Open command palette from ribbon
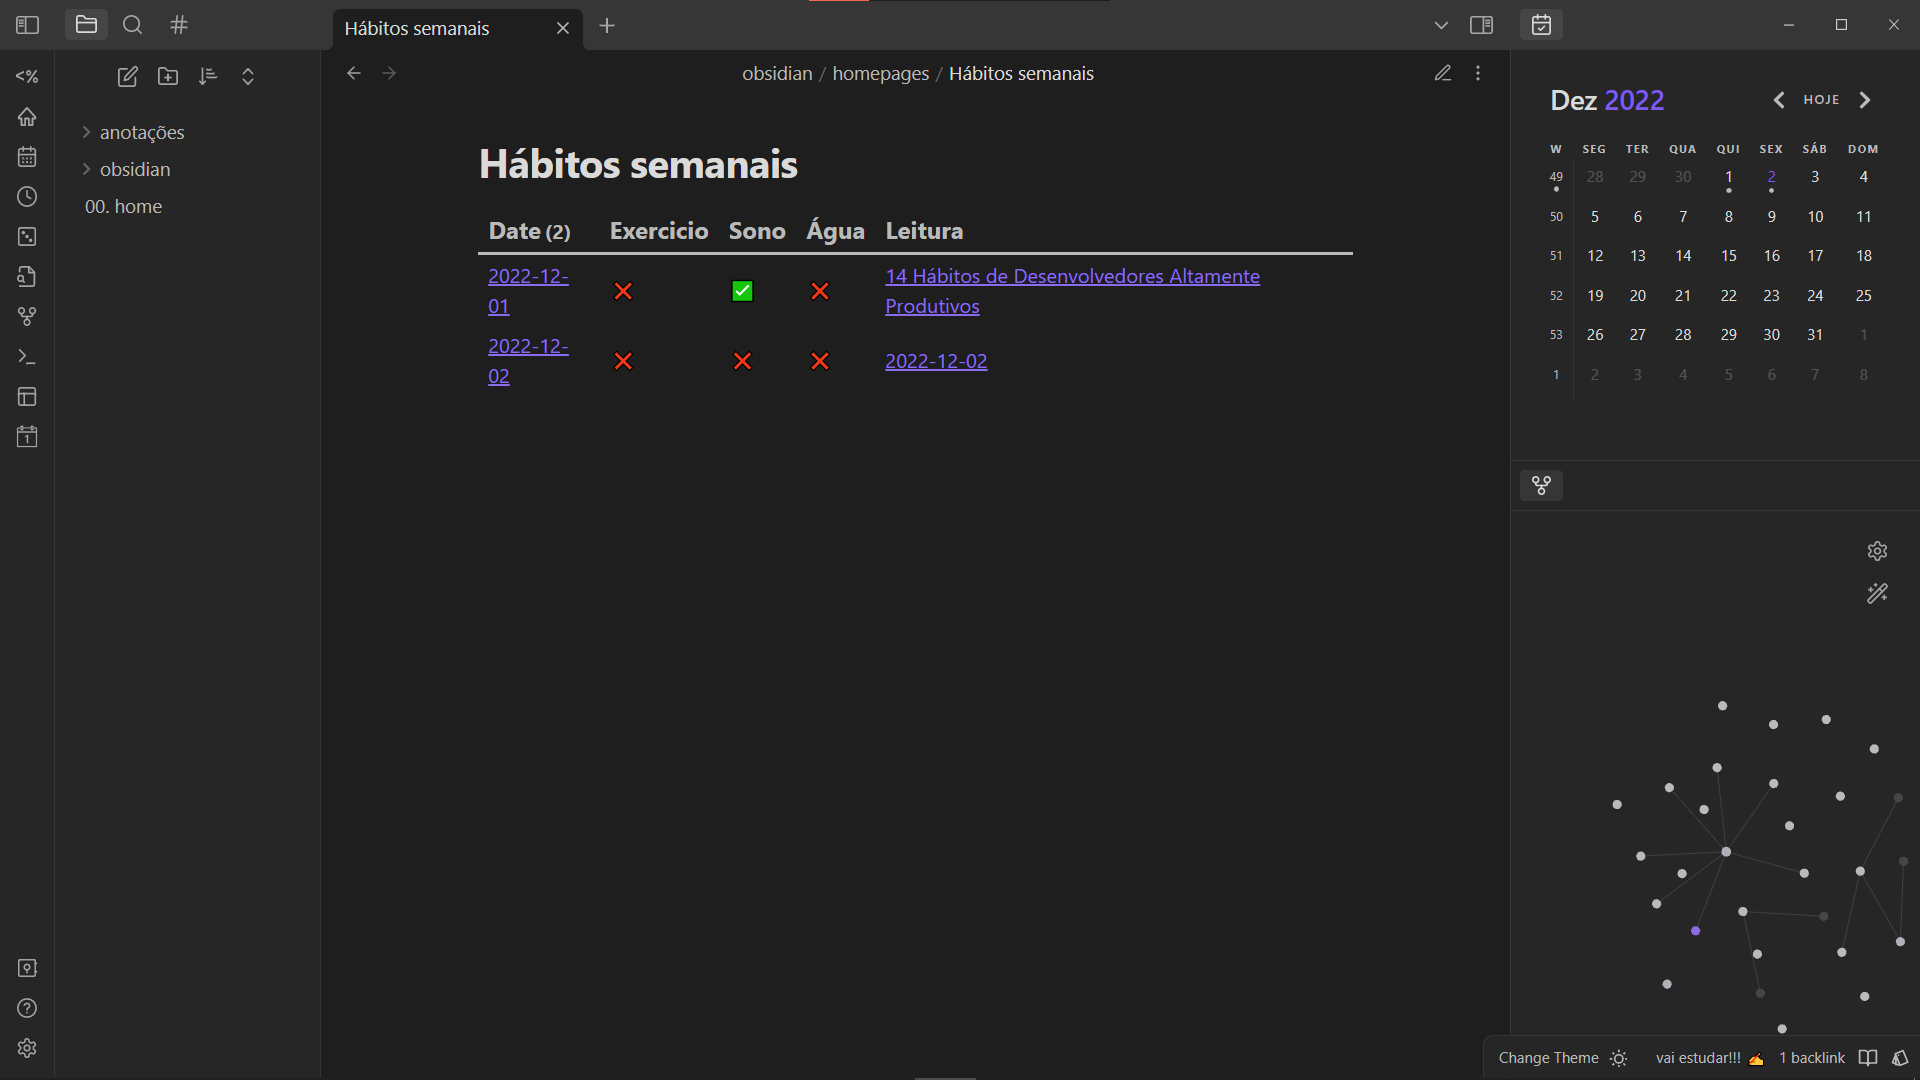The image size is (1920, 1080). [x=27, y=357]
